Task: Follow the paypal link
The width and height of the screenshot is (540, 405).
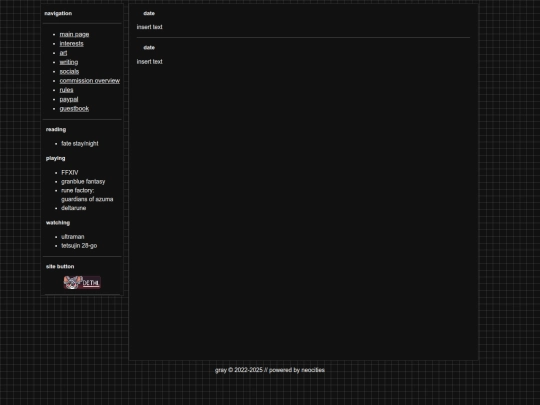Action: 69,100
